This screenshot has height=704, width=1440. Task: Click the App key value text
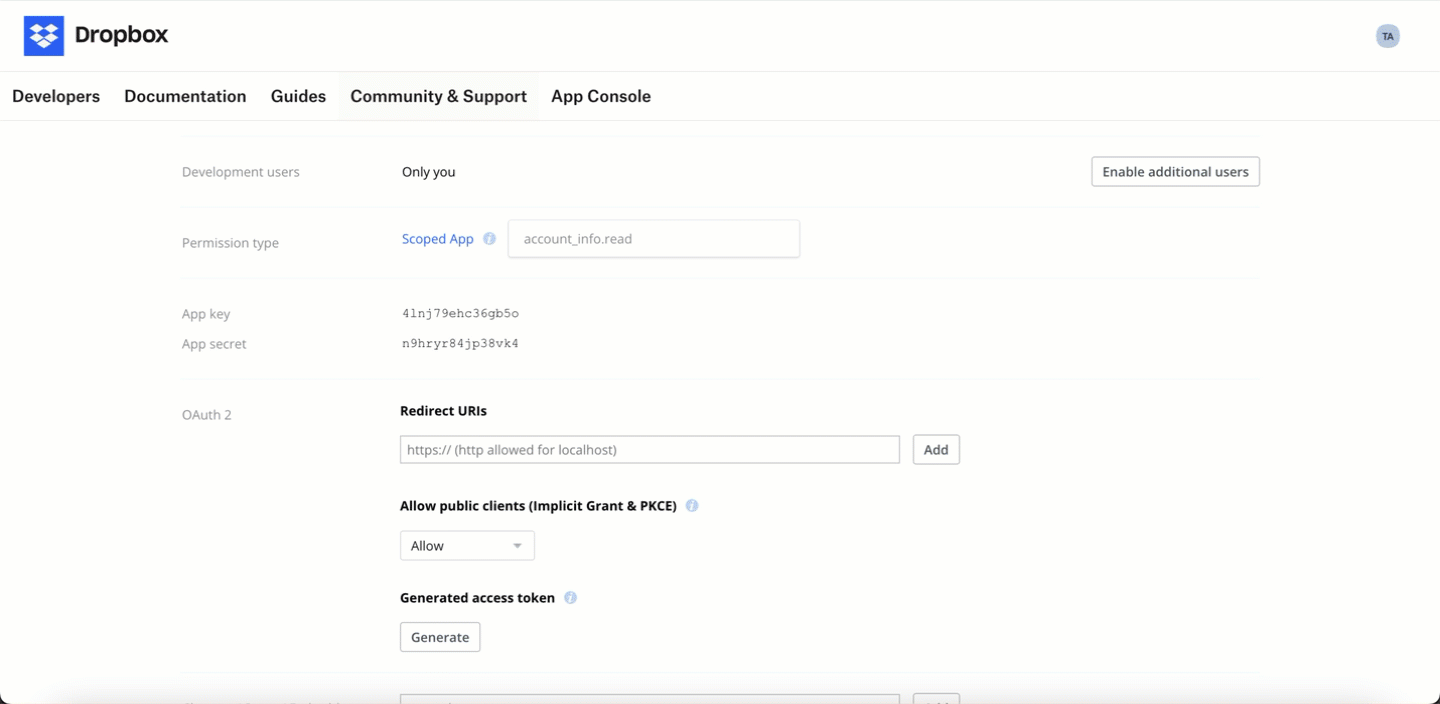tap(460, 314)
